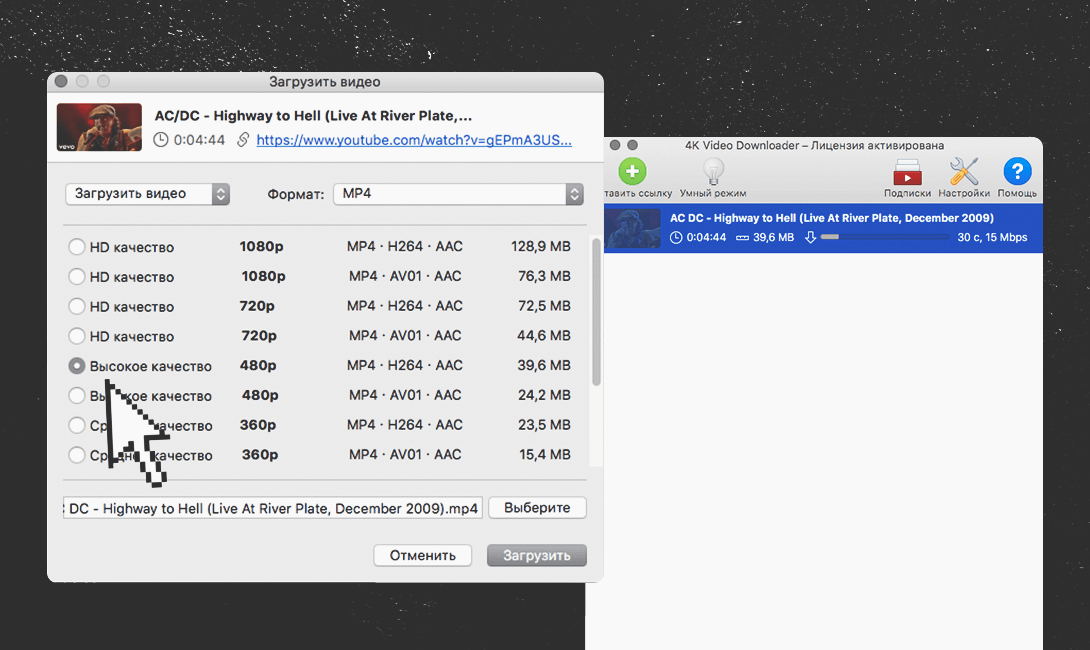Select 360p AV01 15,4 MB radio button
The width and height of the screenshot is (1090, 650).
click(x=76, y=455)
